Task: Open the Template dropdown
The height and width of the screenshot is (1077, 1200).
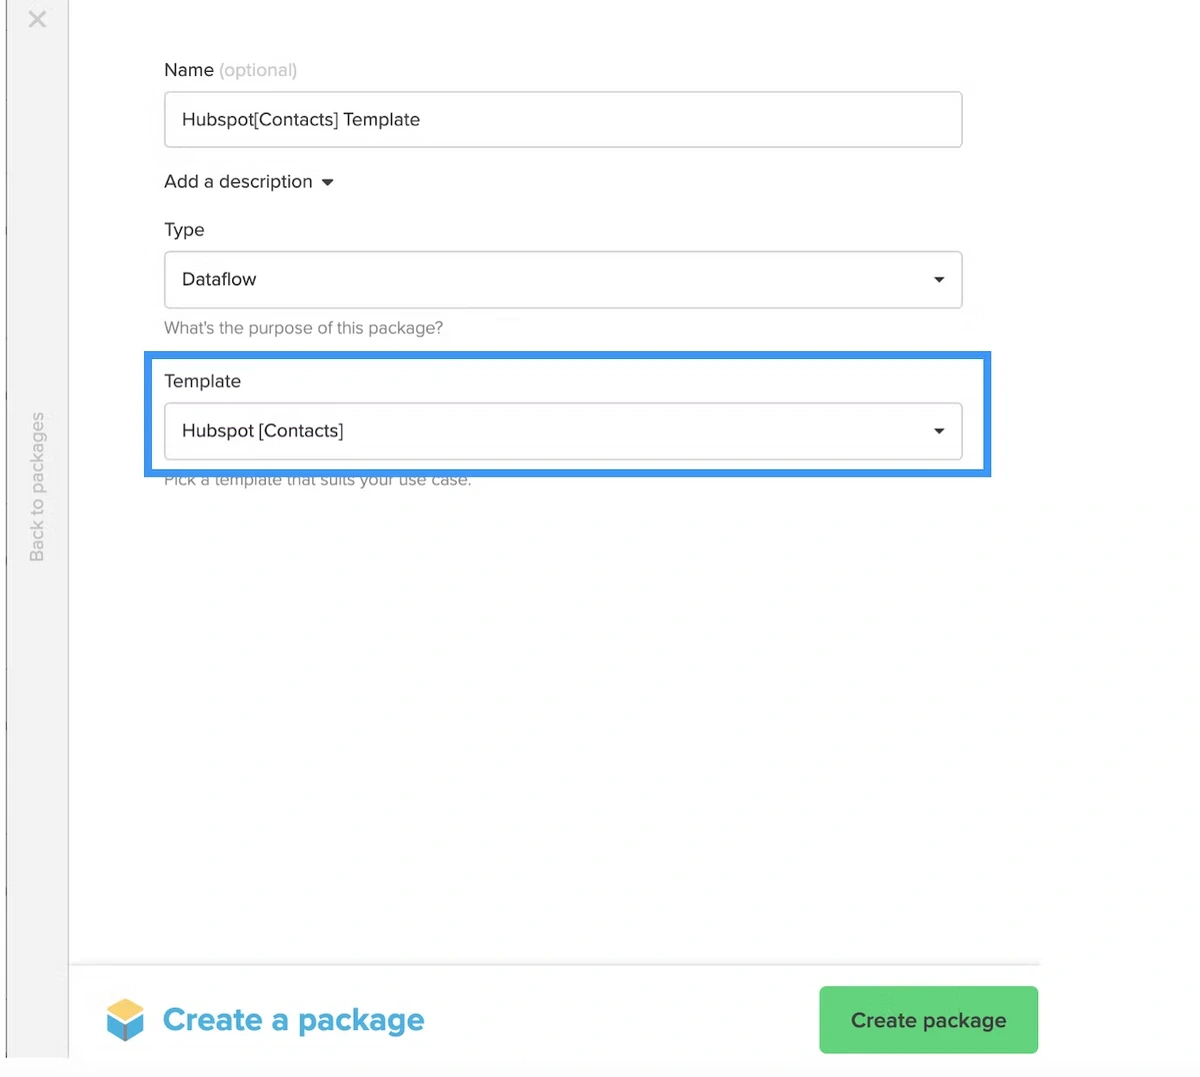Action: 563,431
